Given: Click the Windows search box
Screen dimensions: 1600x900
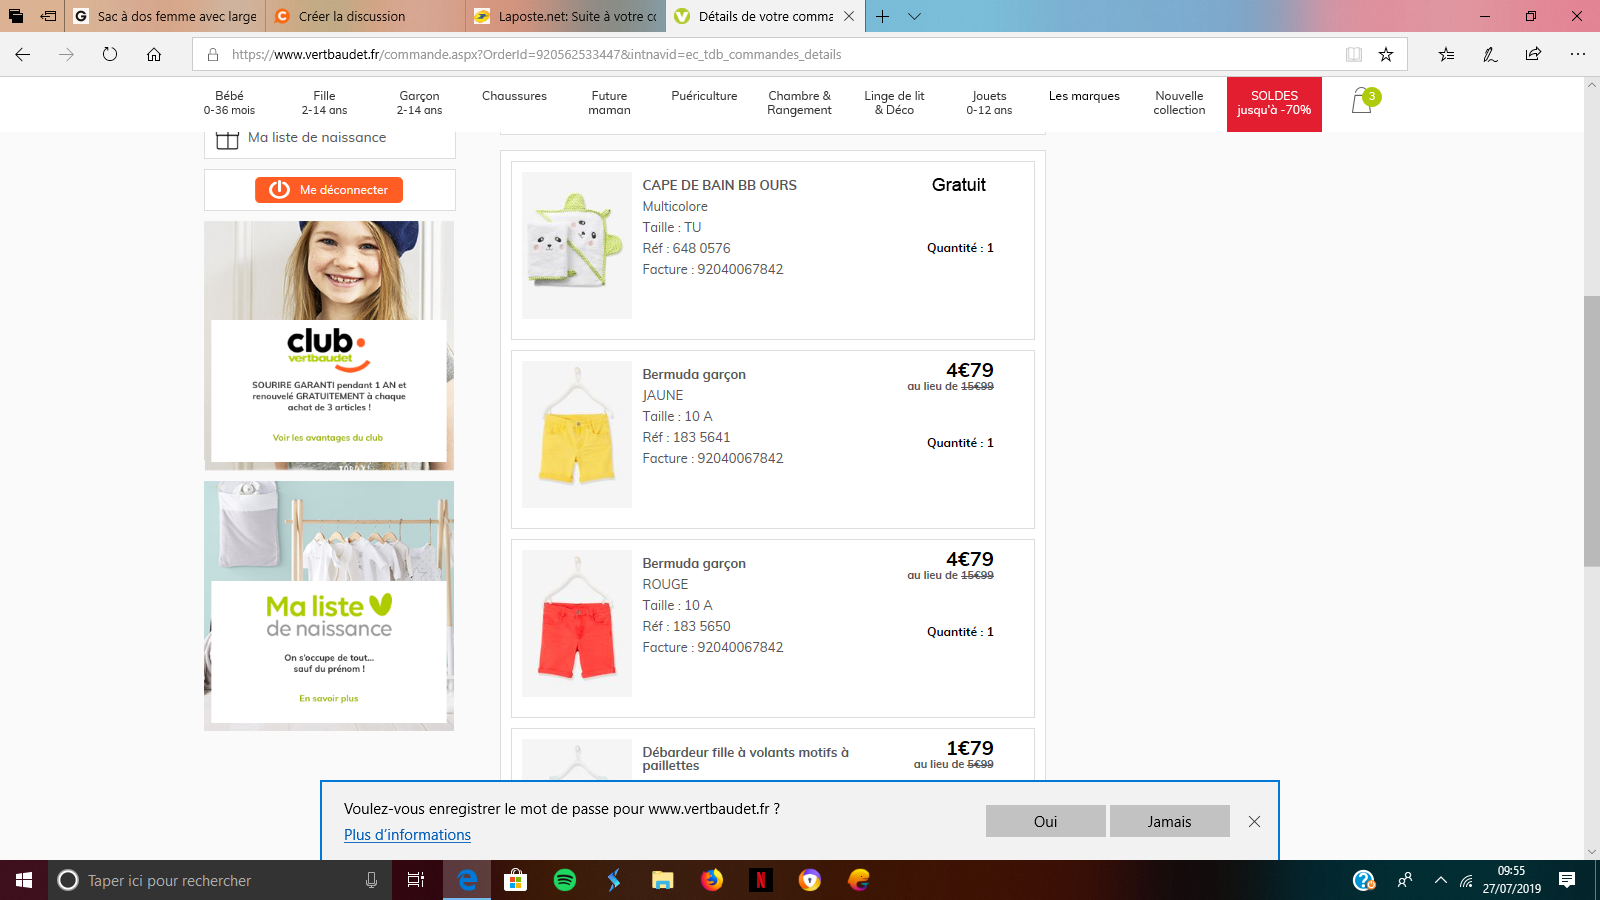Looking at the screenshot, I should [210, 880].
